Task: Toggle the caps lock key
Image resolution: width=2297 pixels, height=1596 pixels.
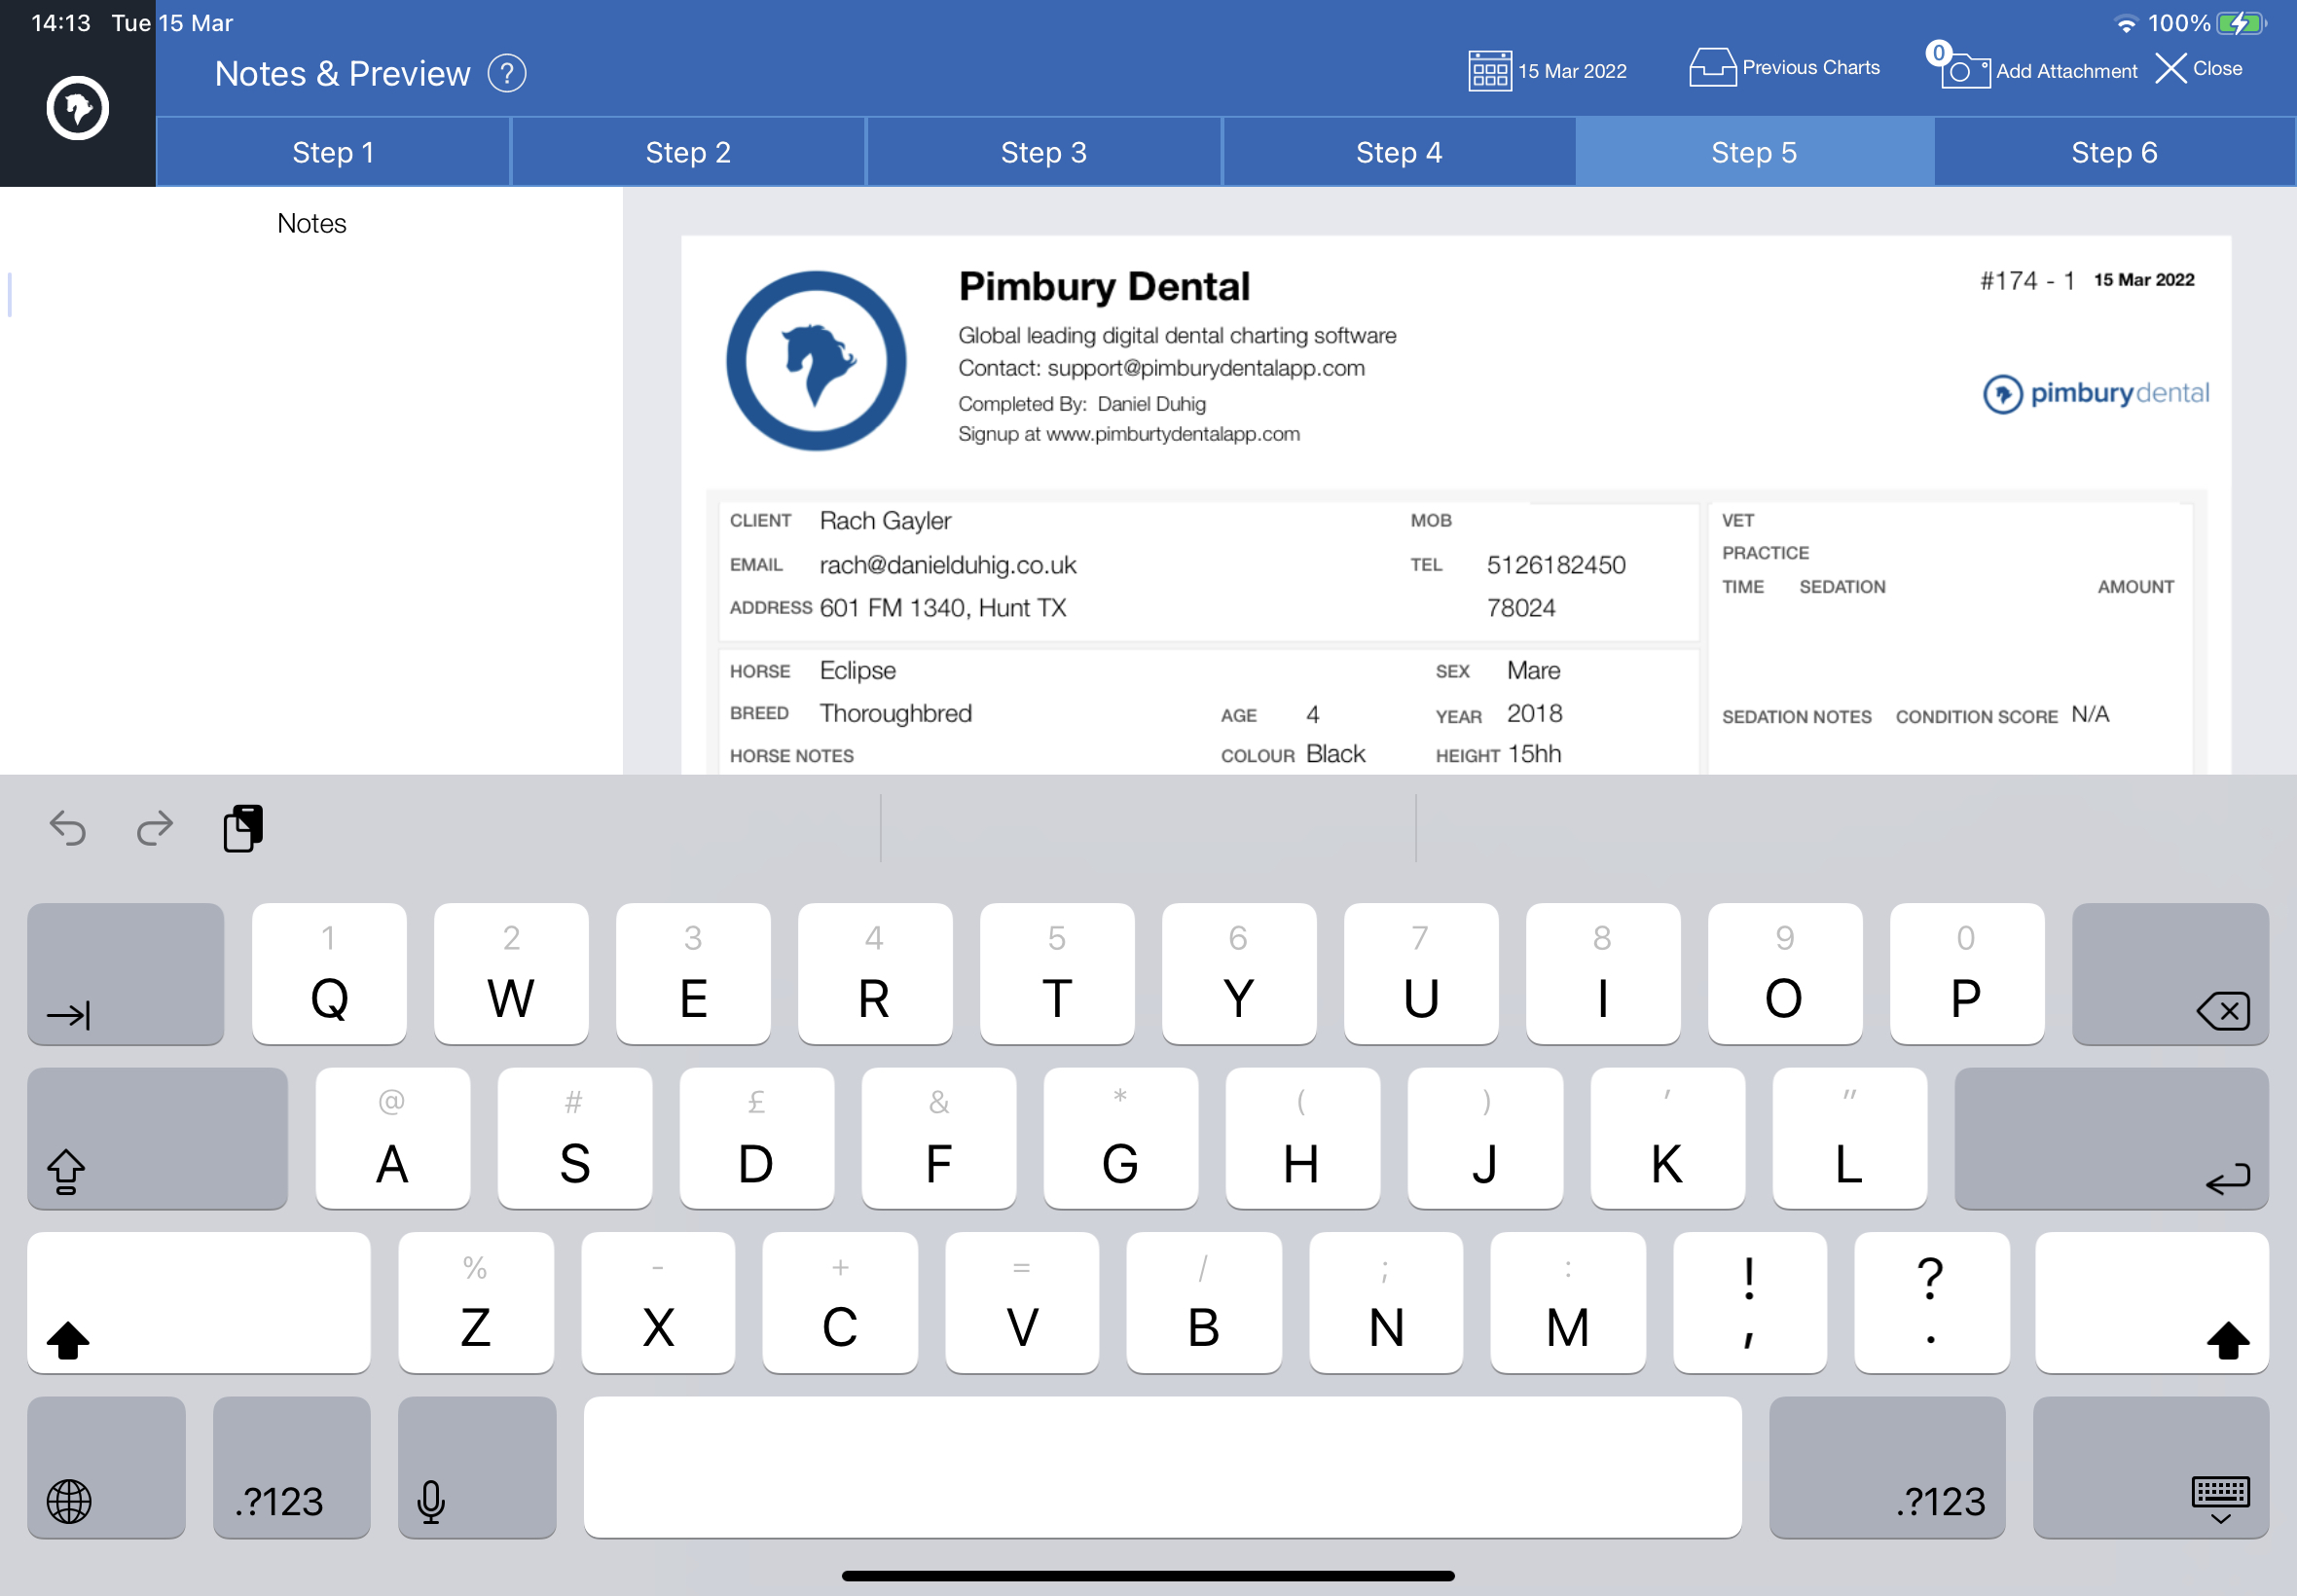Action: pyautogui.click(x=158, y=1138)
